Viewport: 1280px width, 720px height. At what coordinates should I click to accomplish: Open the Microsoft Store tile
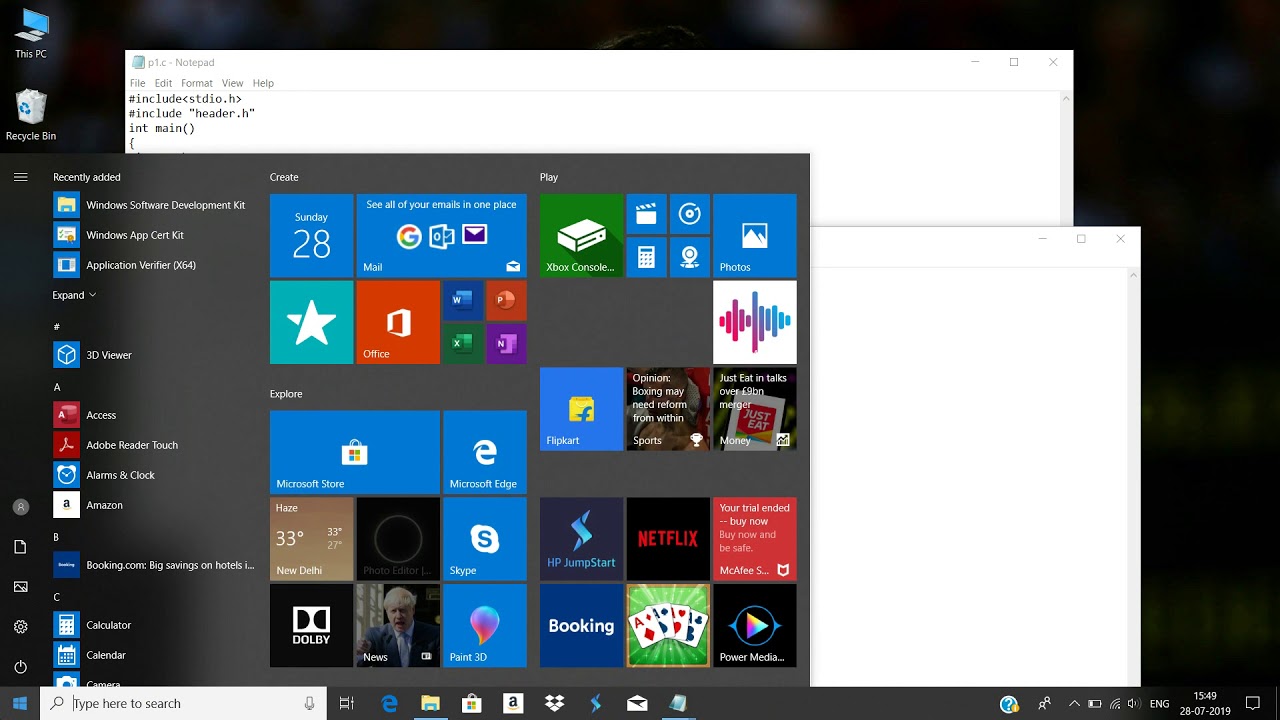[x=355, y=452]
